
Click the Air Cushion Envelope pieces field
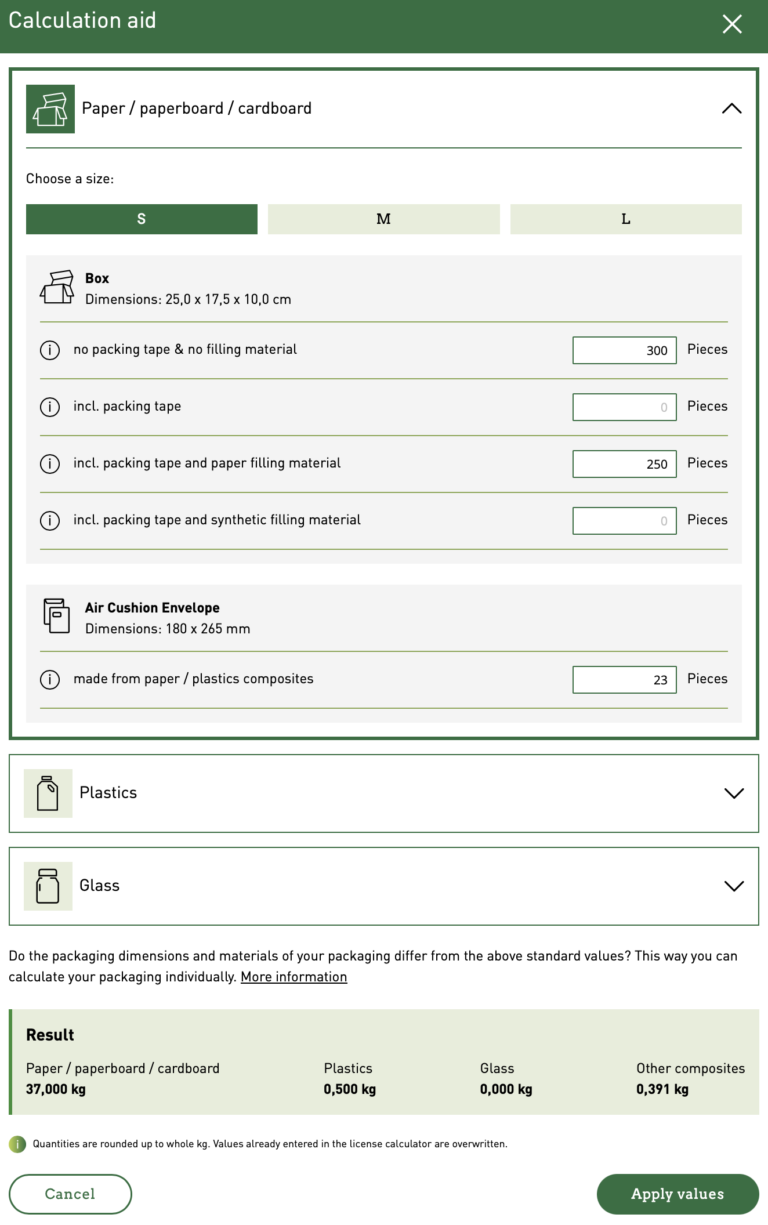click(624, 680)
